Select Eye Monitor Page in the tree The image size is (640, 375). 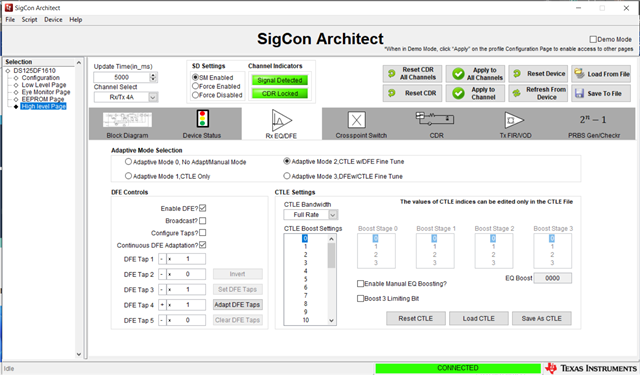pyautogui.click(x=46, y=92)
